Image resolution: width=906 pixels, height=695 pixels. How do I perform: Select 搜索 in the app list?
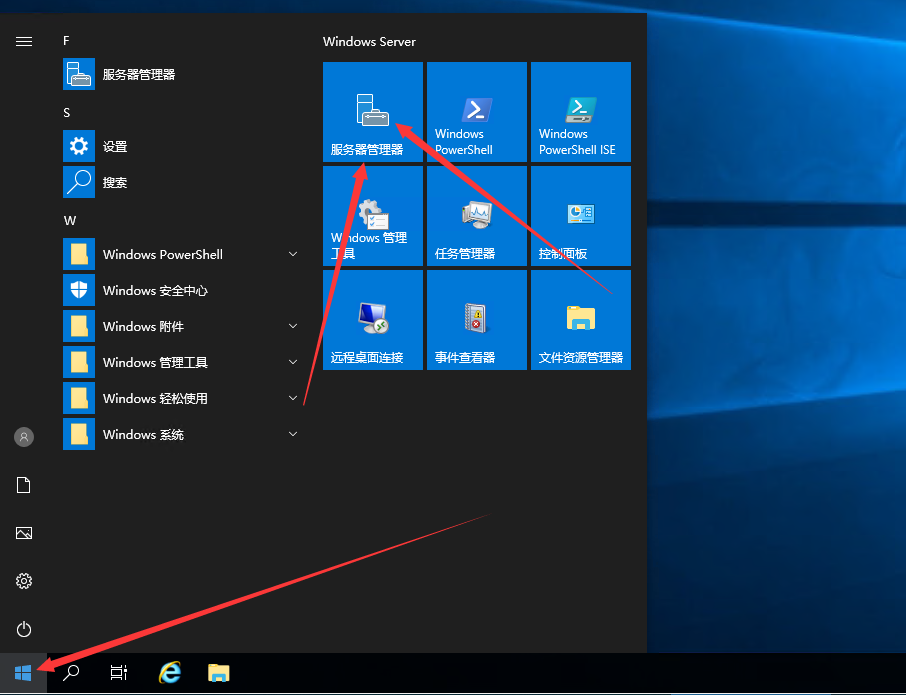[115, 182]
